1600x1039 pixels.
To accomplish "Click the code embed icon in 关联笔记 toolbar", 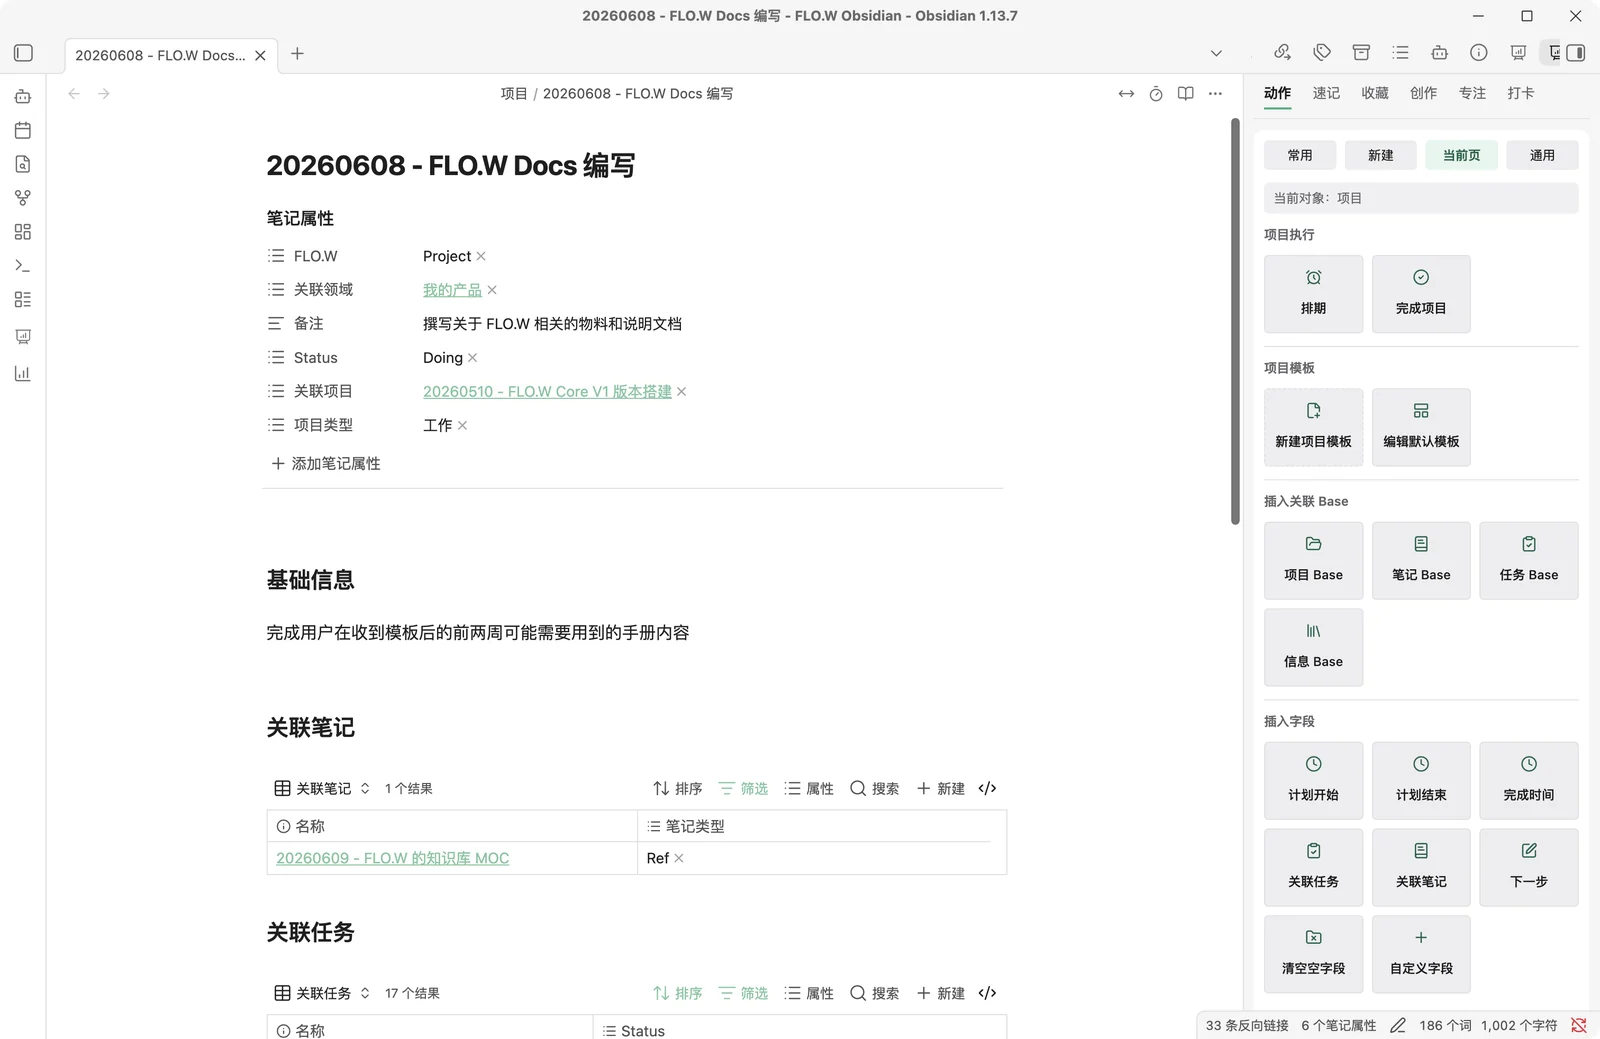I will tap(987, 789).
